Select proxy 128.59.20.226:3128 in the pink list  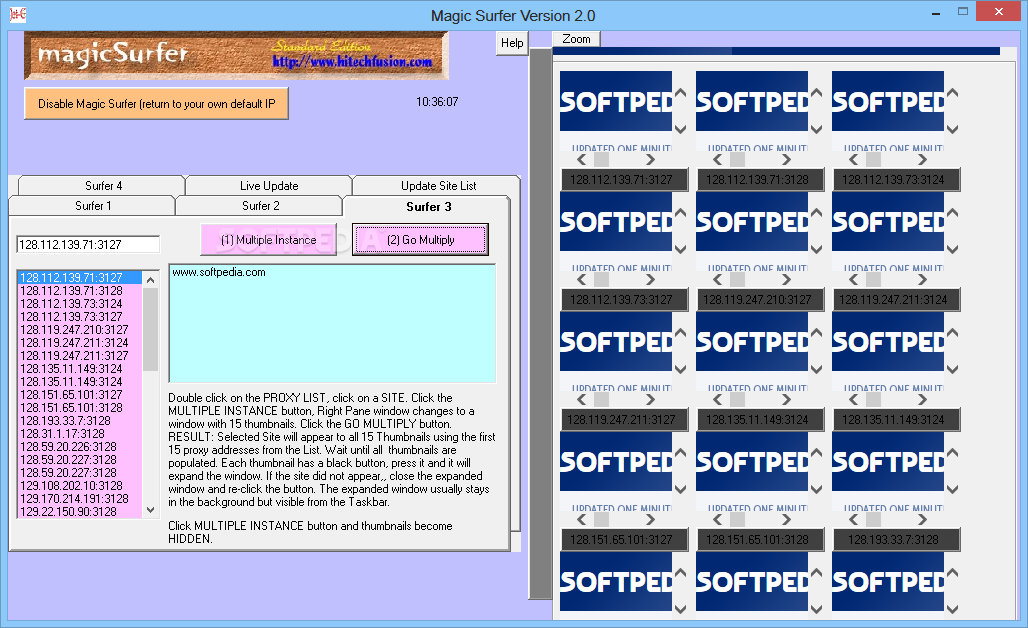point(80,446)
